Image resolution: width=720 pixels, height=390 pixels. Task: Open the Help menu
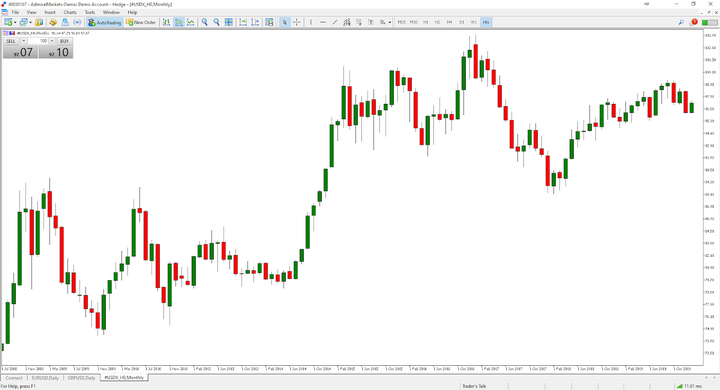click(132, 12)
